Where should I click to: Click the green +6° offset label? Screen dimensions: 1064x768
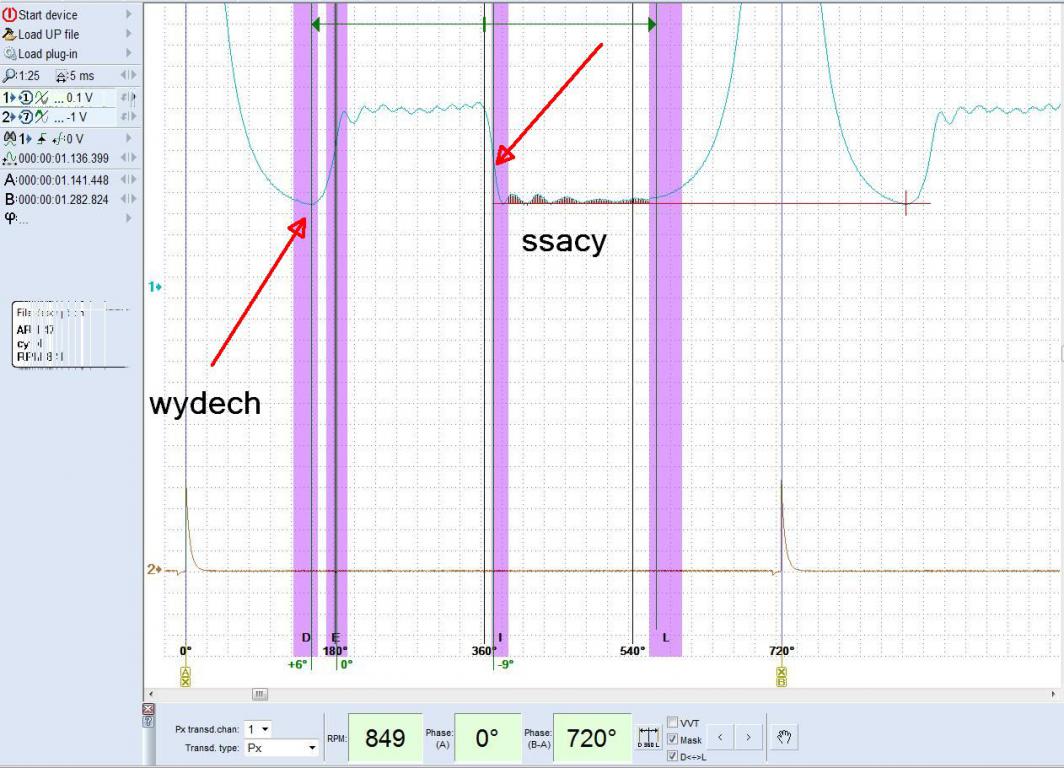pos(297,665)
